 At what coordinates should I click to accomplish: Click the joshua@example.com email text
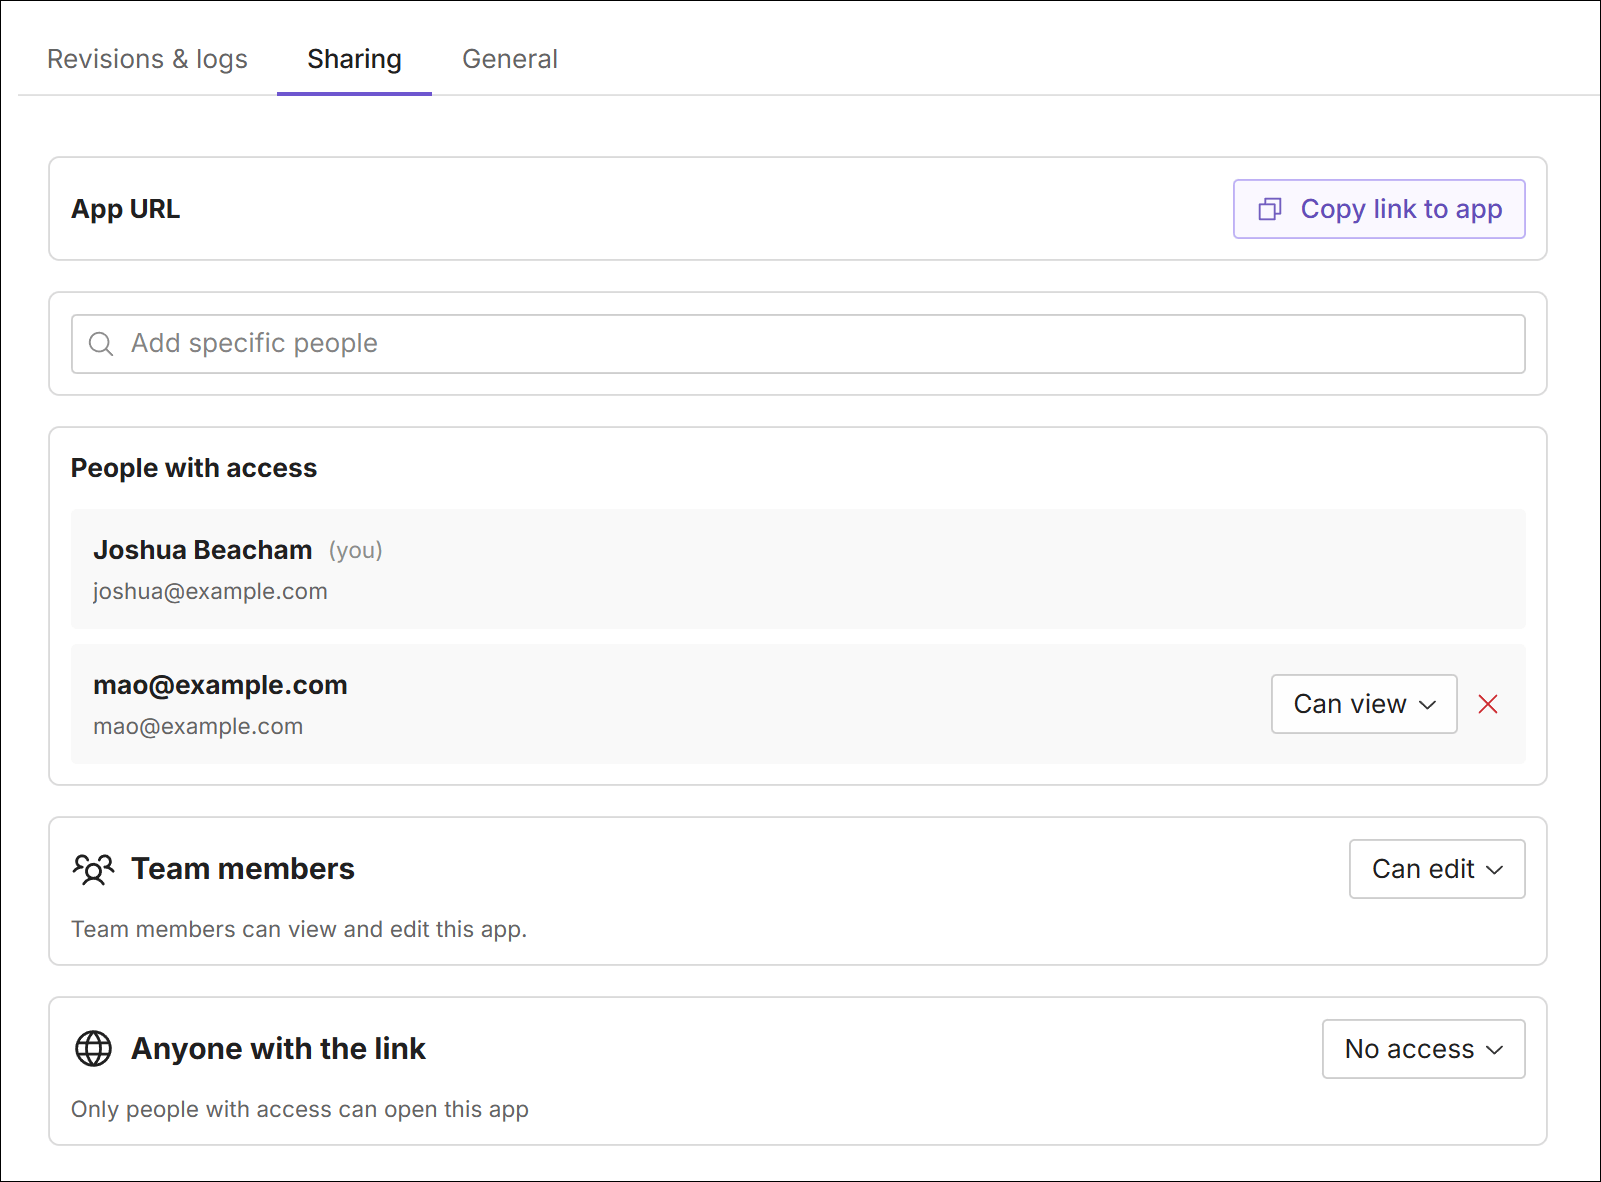click(210, 591)
